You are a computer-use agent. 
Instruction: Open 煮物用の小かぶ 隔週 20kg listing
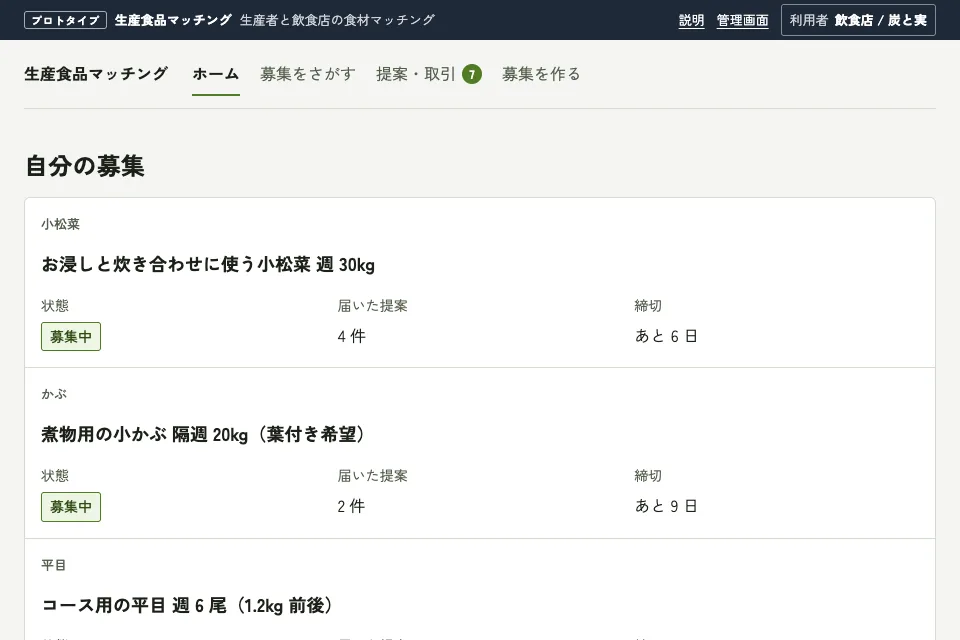point(206,434)
